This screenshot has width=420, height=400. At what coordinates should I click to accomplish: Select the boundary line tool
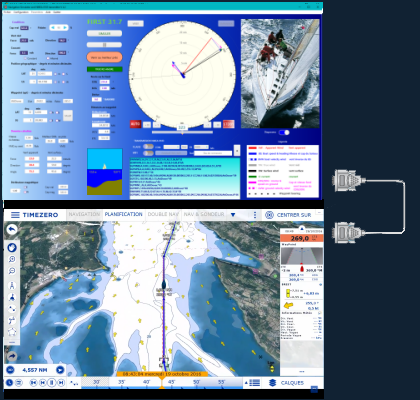click(12, 320)
